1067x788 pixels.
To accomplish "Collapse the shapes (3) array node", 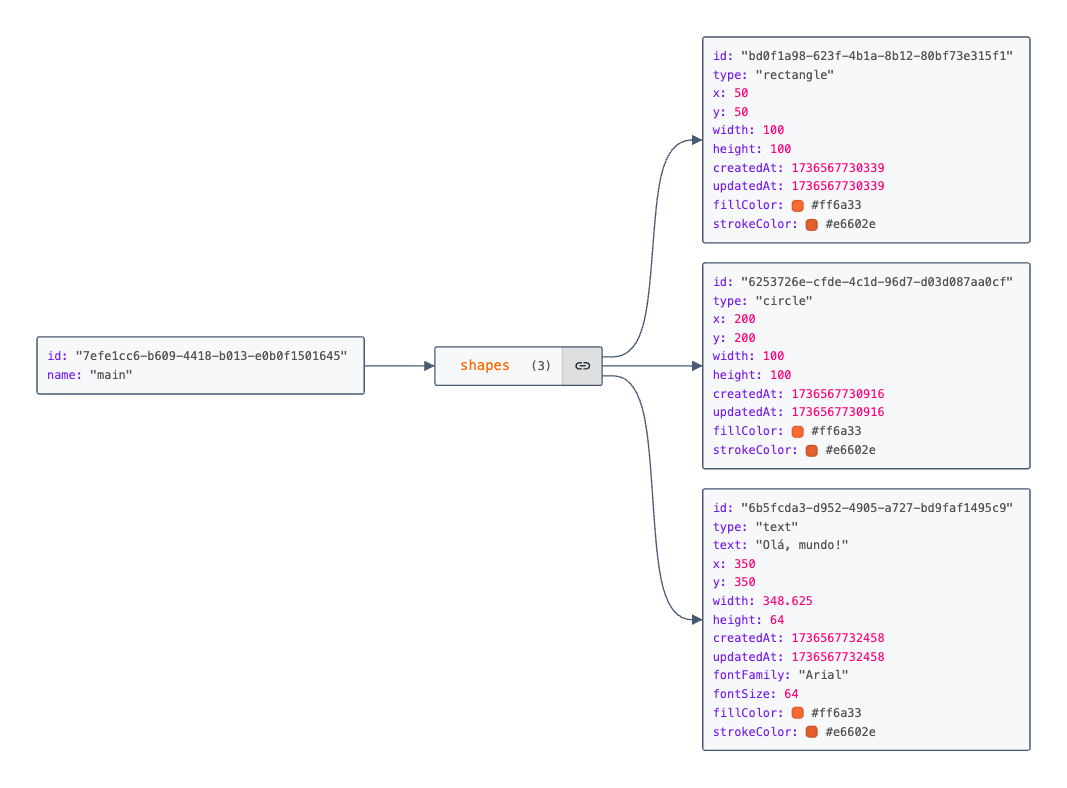I will click(x=485, y=366).
